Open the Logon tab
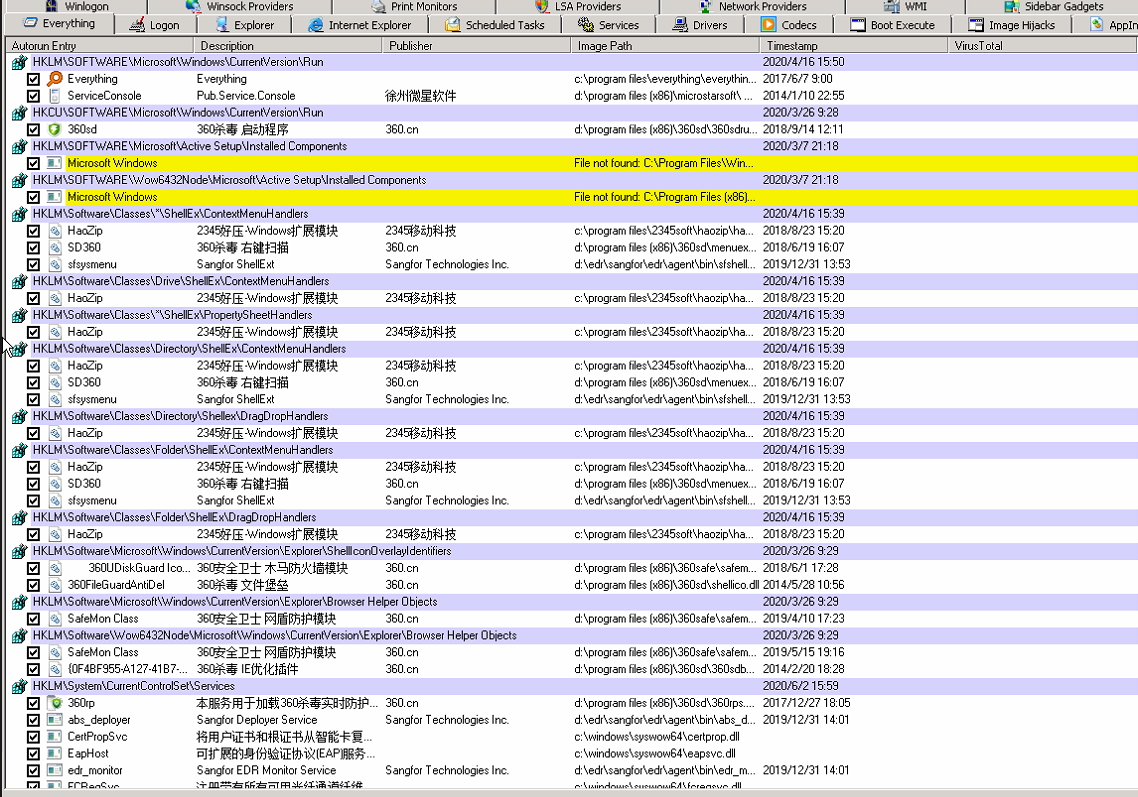 [x=155, y=25]
